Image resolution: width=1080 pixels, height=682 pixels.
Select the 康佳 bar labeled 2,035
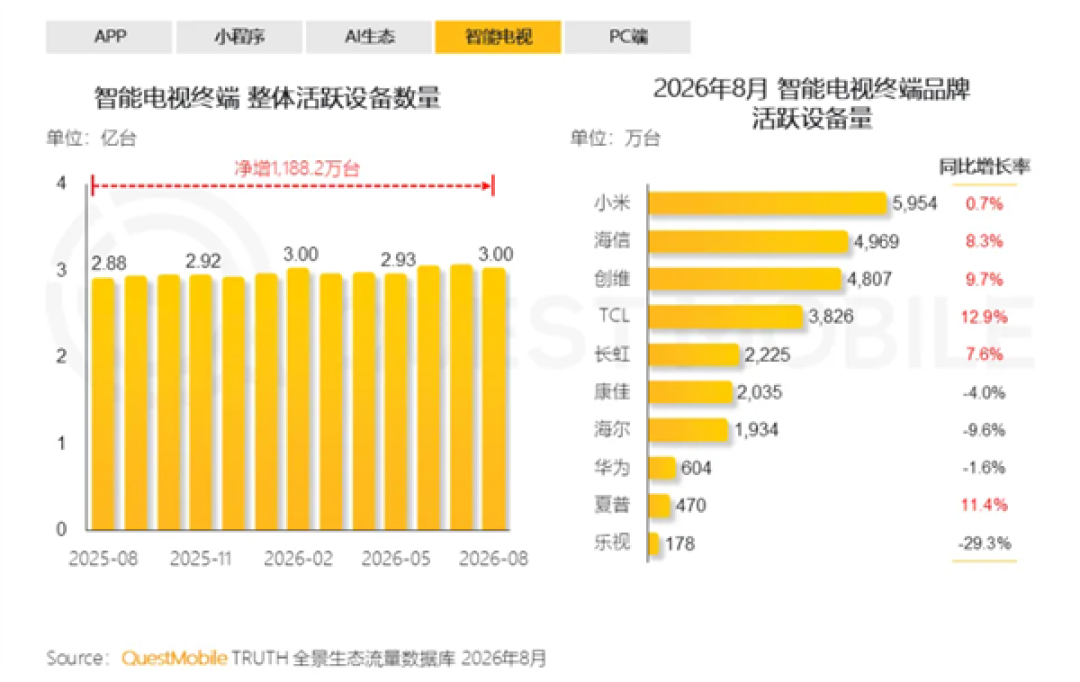pyautogui.click(x=690, y=392)
